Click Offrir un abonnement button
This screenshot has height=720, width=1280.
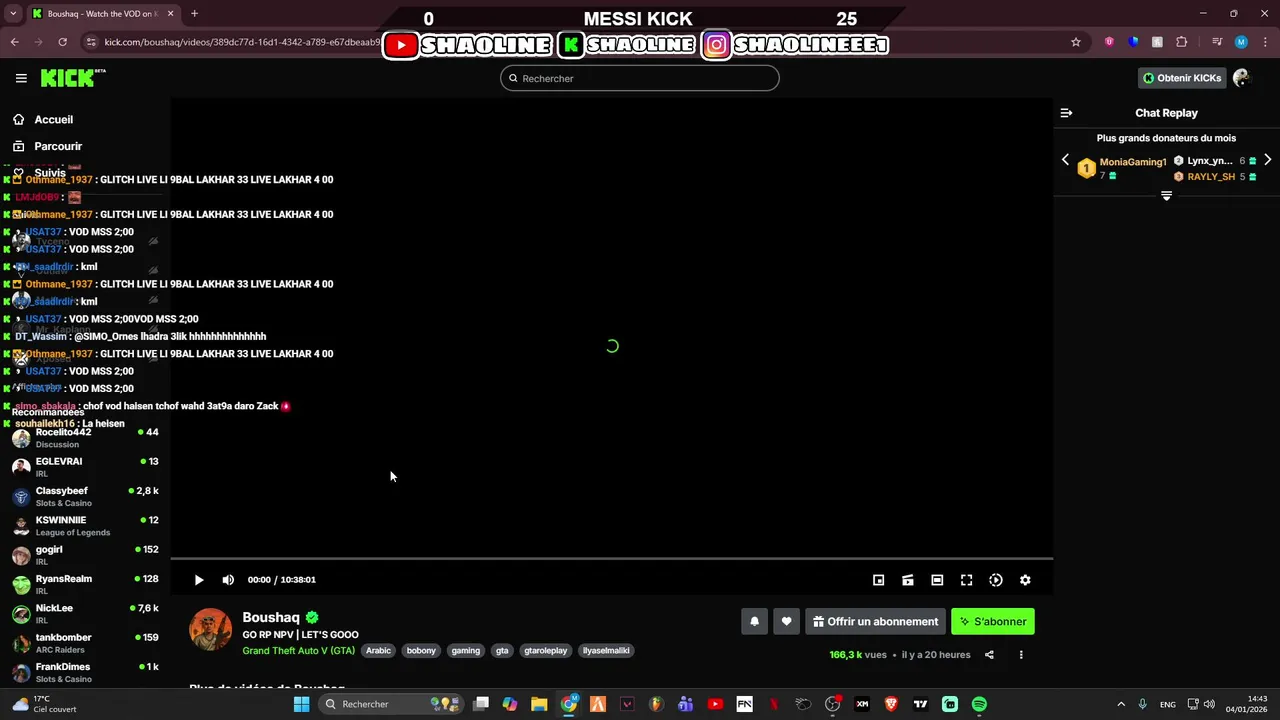(875, 622)
